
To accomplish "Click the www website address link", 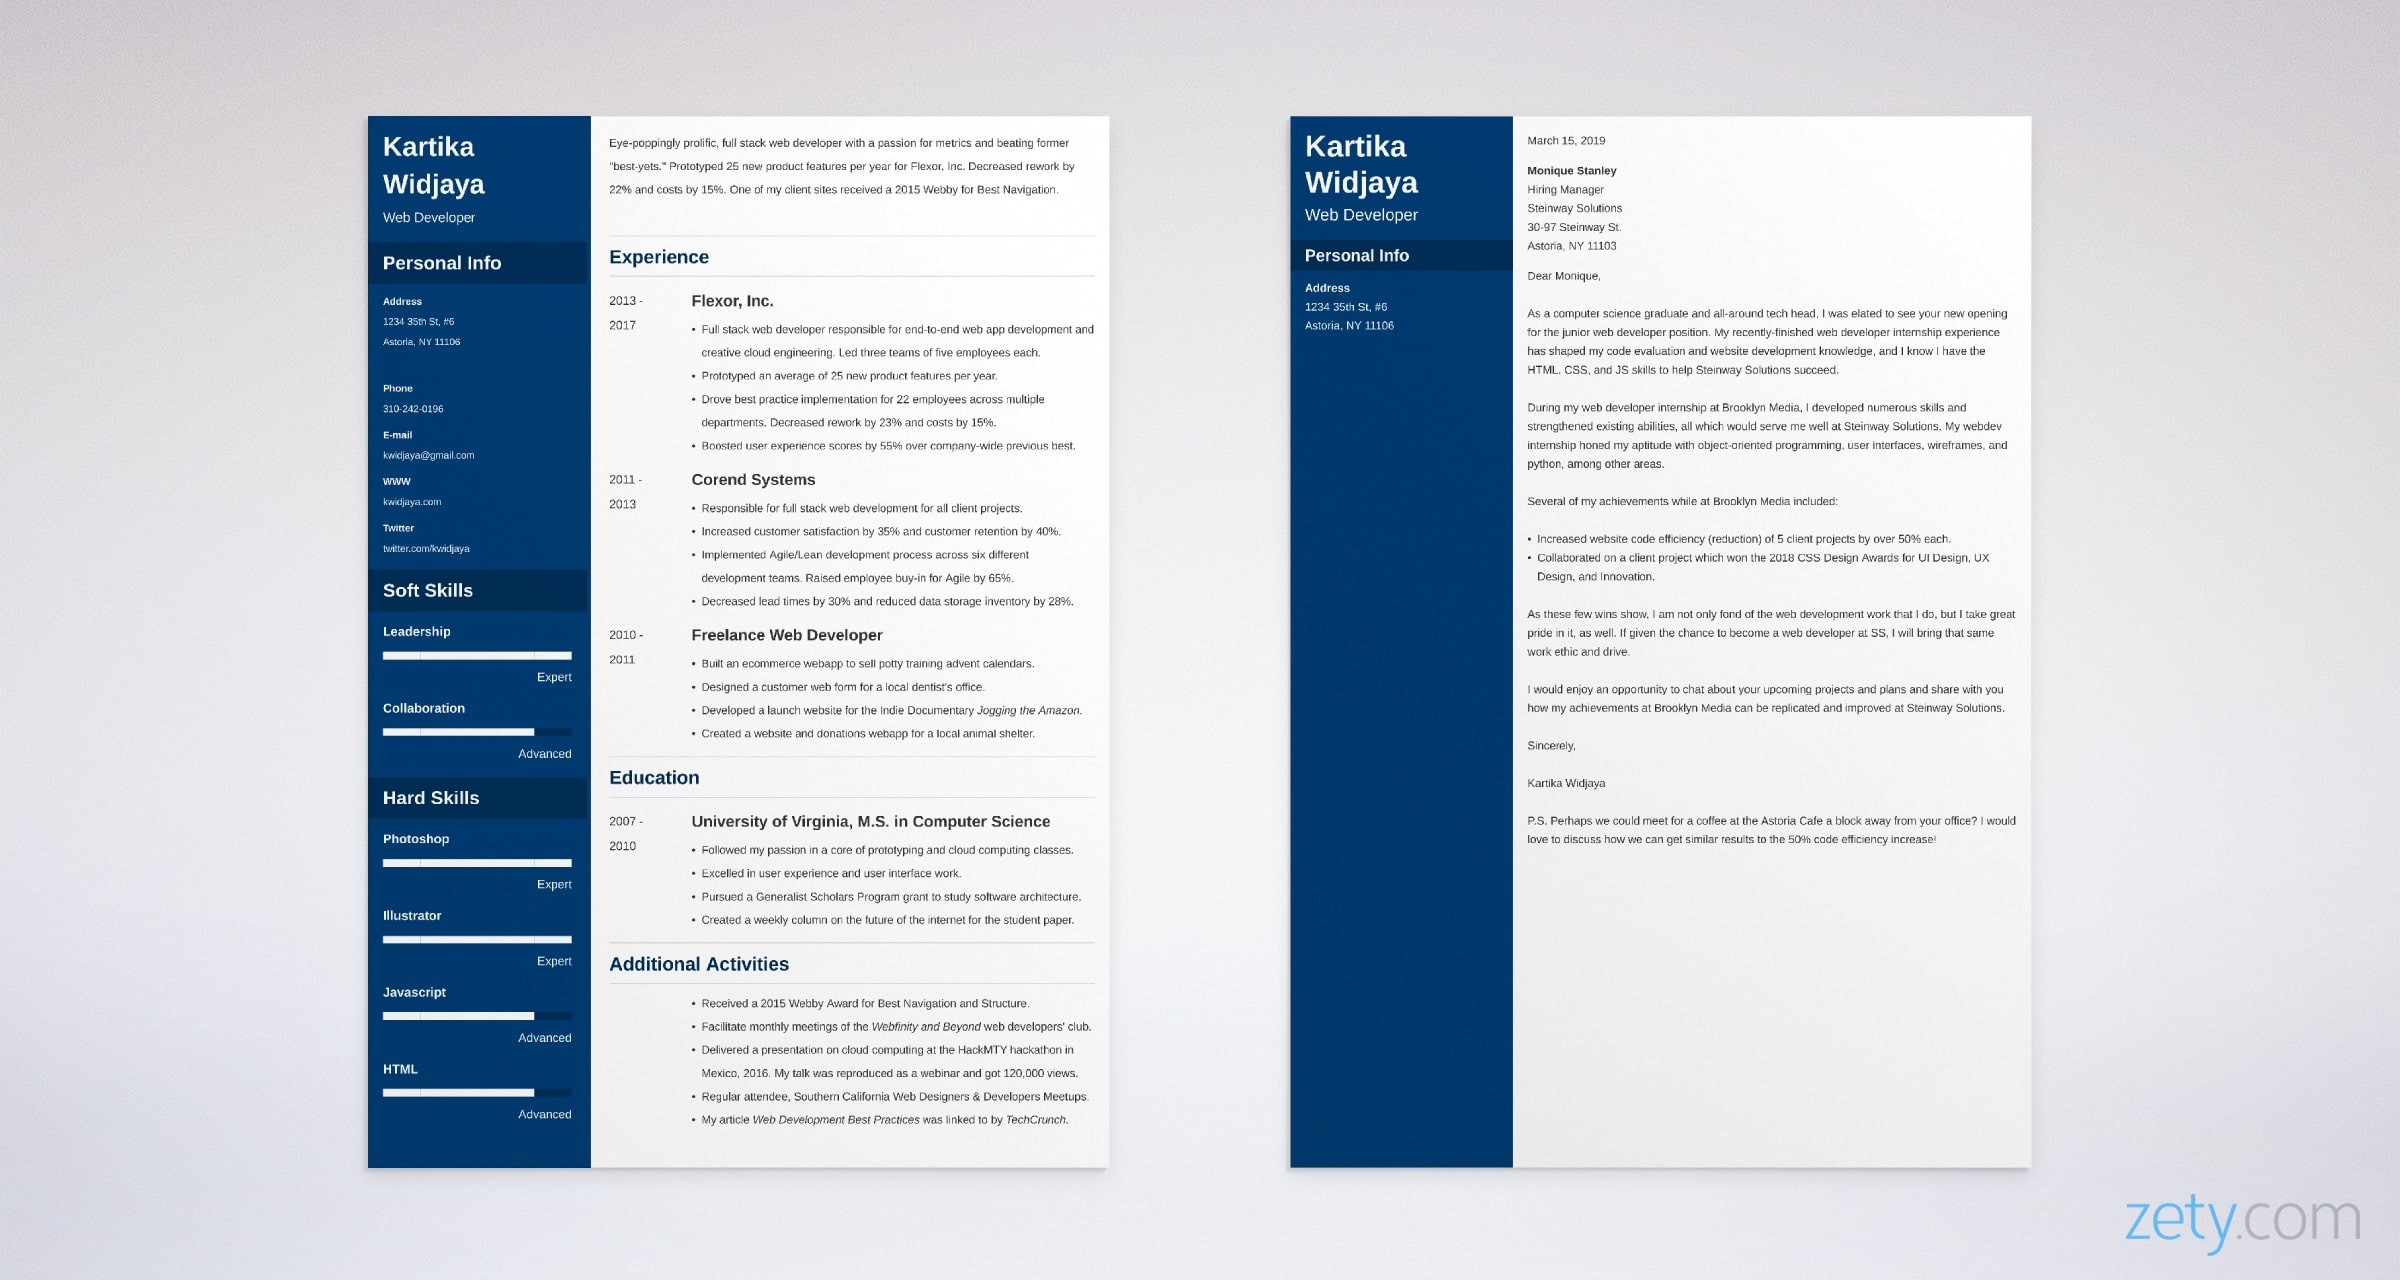I will click(x=417, y=502).
